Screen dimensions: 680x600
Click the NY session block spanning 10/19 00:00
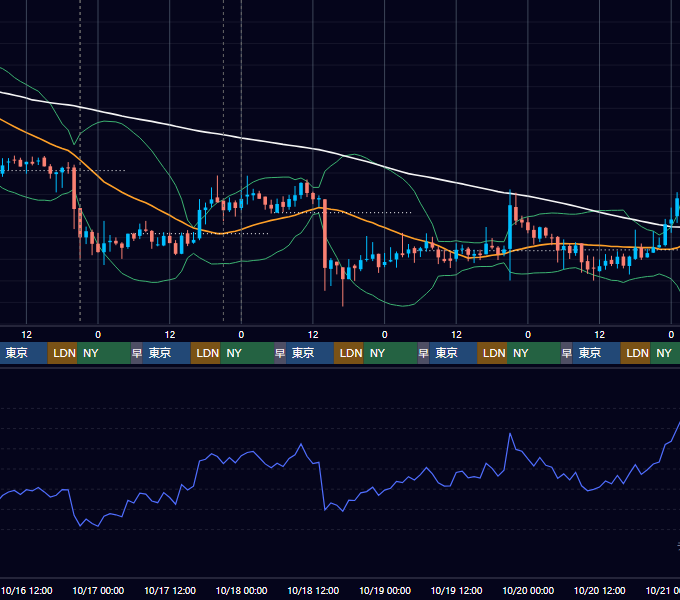click(x=390, y=353)
